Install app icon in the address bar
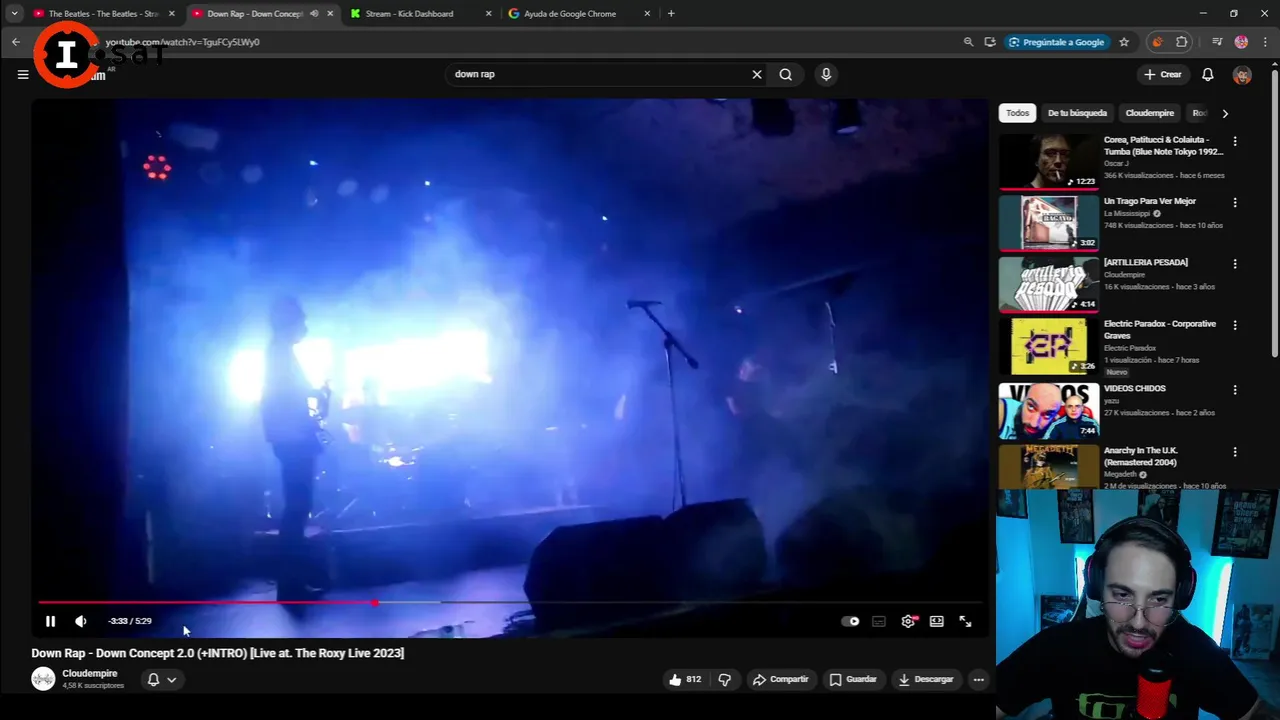Screen dimensions: 1280x720 (x=990, y=42)
